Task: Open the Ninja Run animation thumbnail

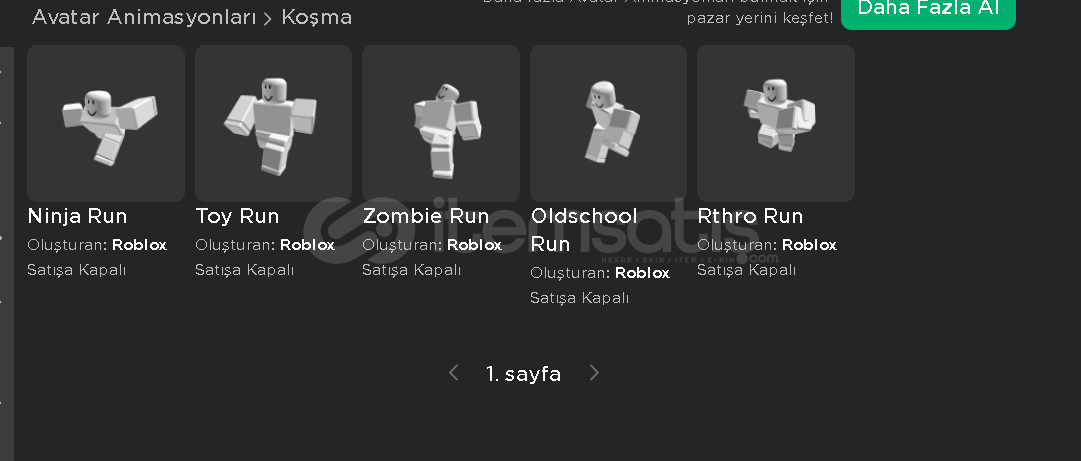Action: (105, 123)
